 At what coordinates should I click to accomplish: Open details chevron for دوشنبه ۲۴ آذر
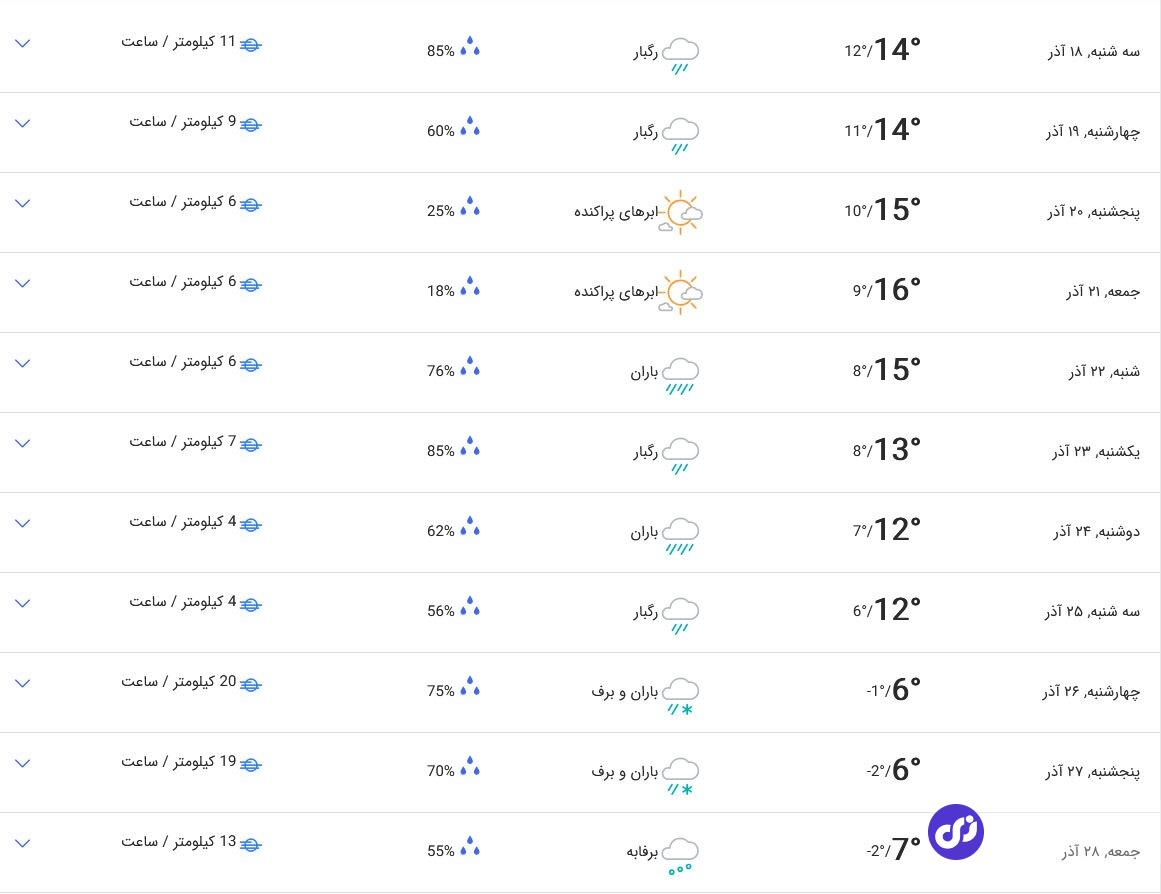(23, 523)
